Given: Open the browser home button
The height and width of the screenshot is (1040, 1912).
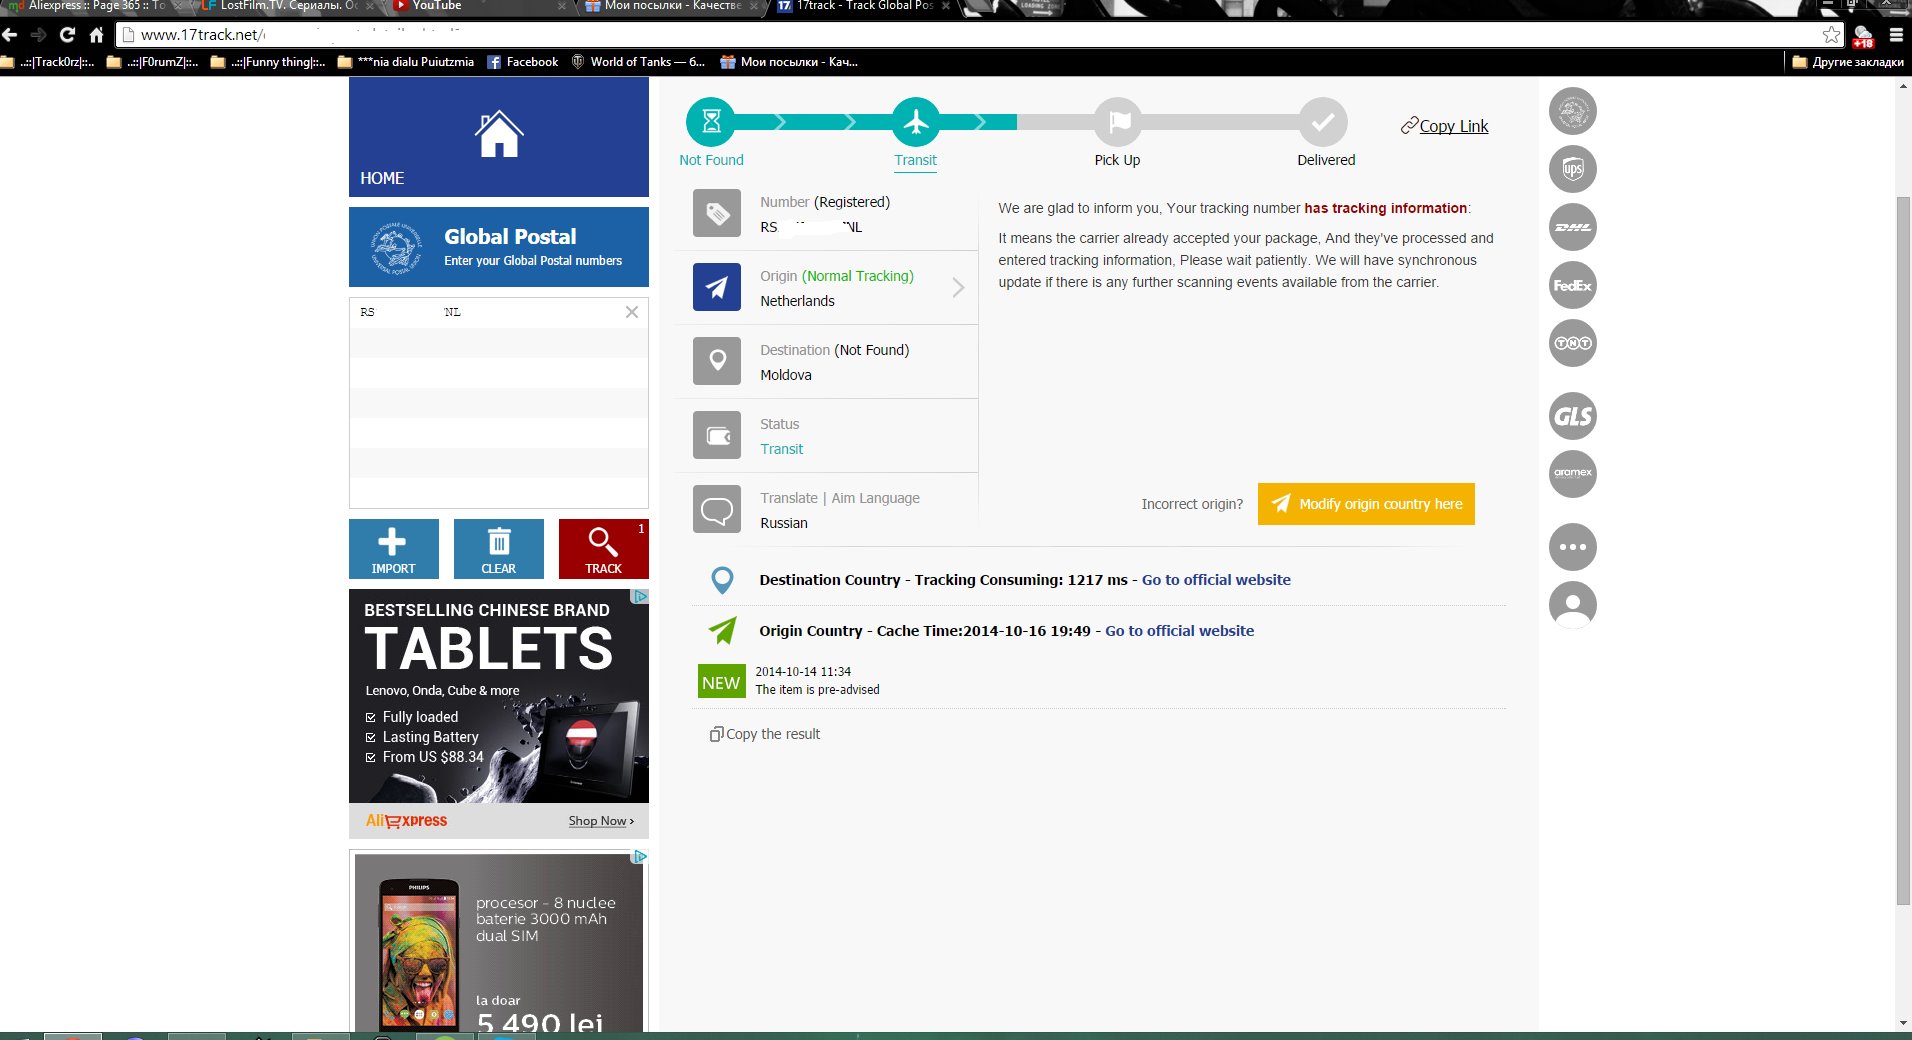Looking at the screenshot, I should (x=96, y=35).
